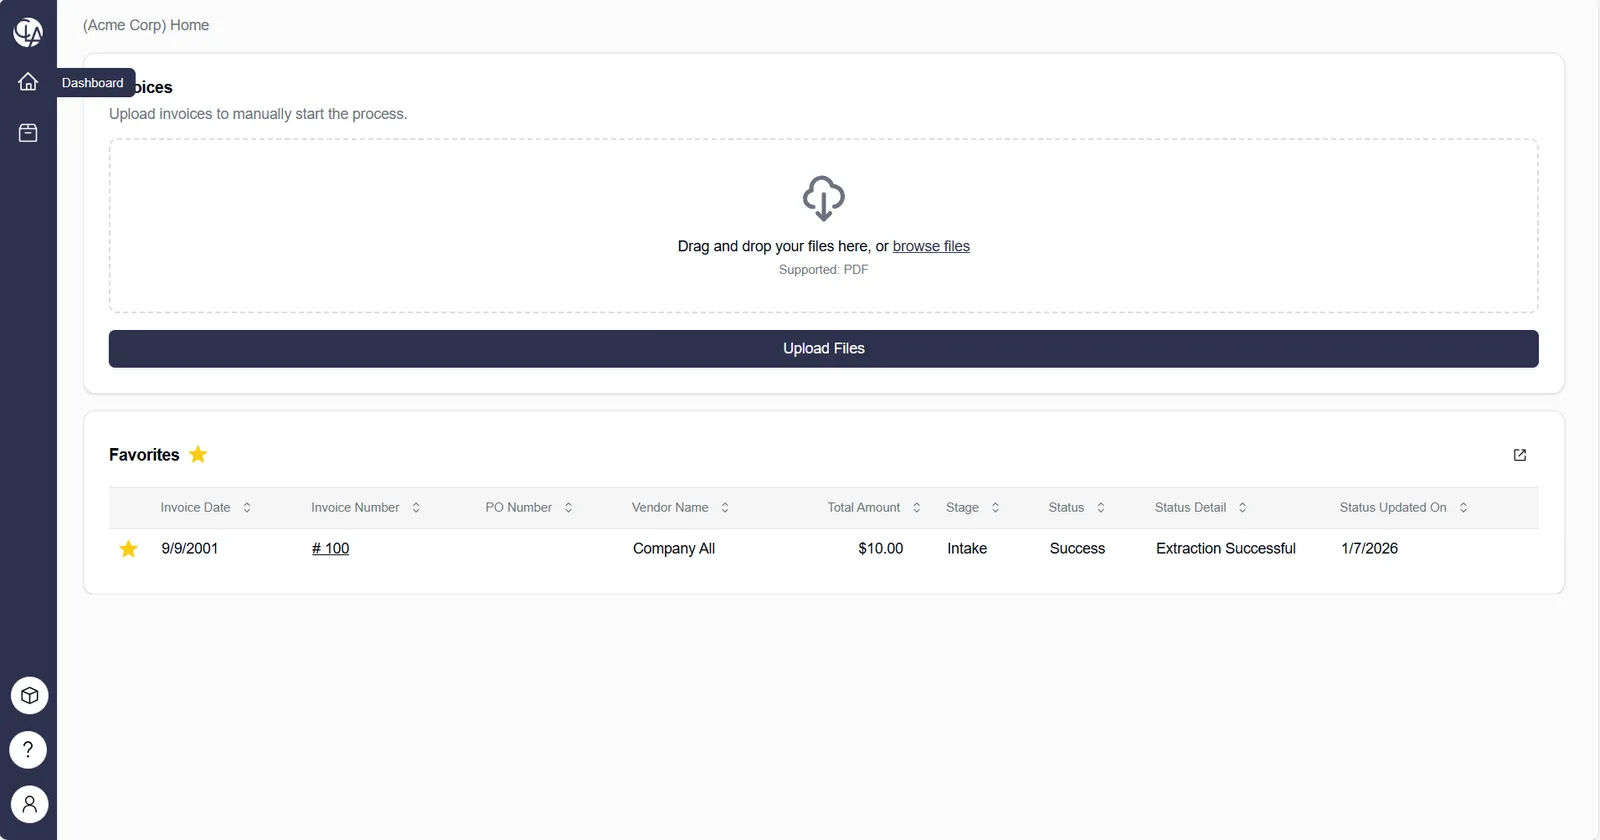
Task: Sort table by Status Updated On column
Action: click(x=1404, y=508)
